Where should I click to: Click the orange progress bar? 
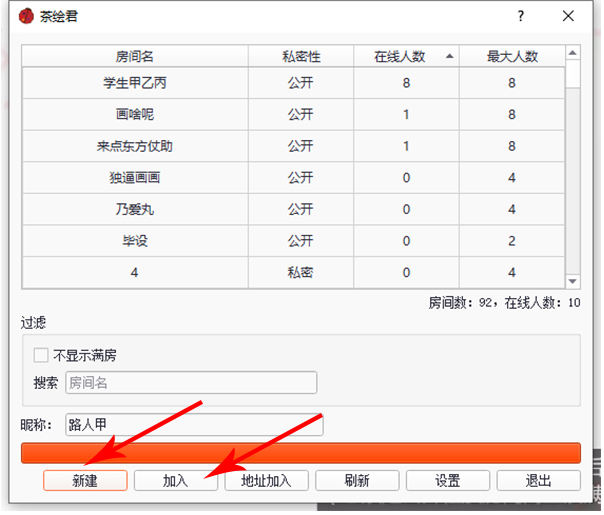(x=301, y=453)
